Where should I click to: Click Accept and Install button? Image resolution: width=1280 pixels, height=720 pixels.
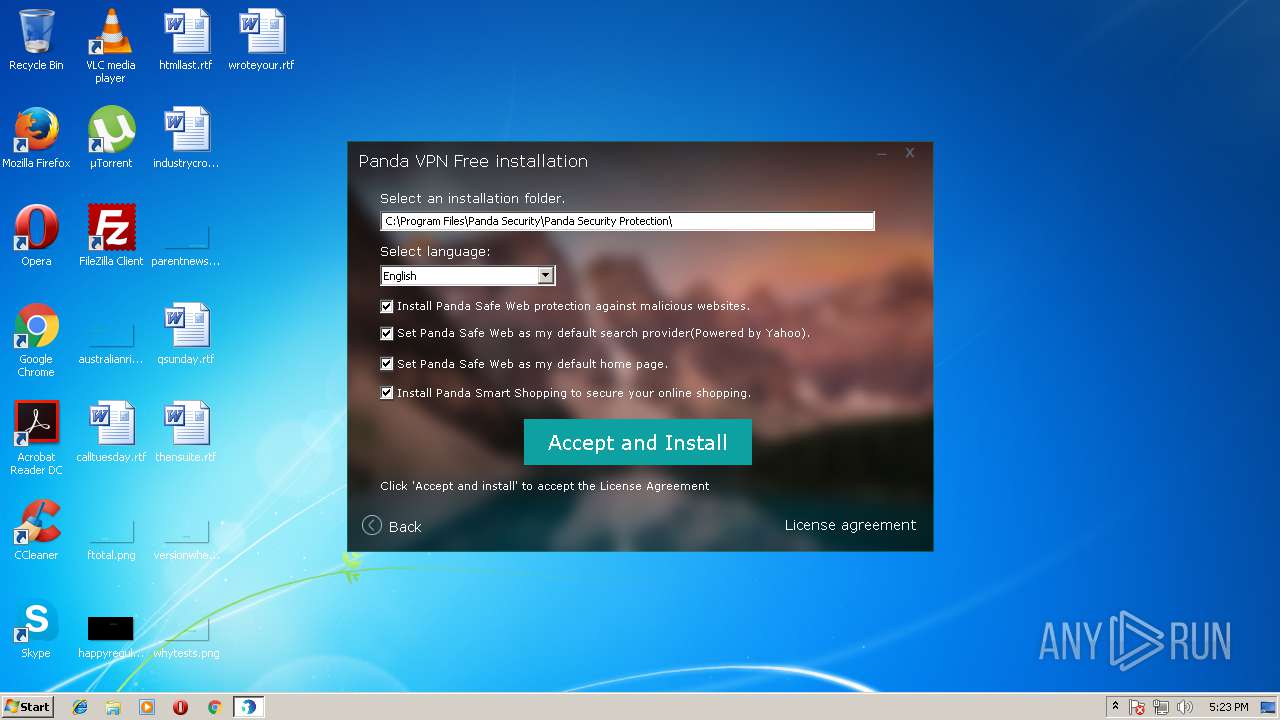coord(638,442)
